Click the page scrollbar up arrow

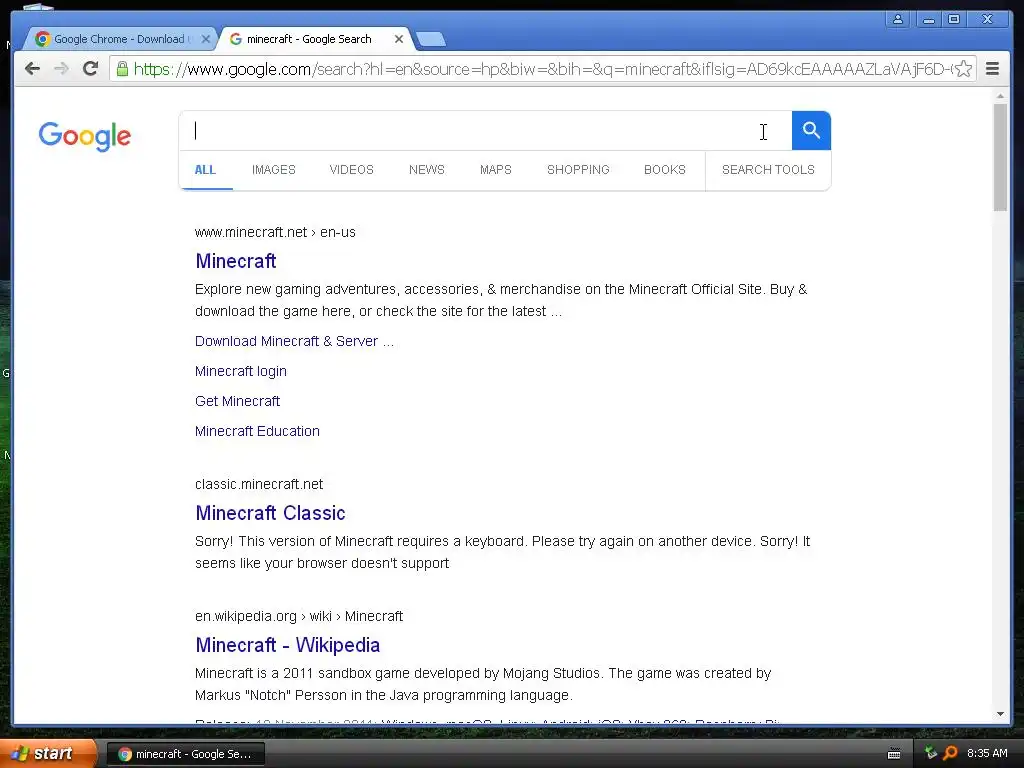pyautogui.click(x=1000, y=96)
